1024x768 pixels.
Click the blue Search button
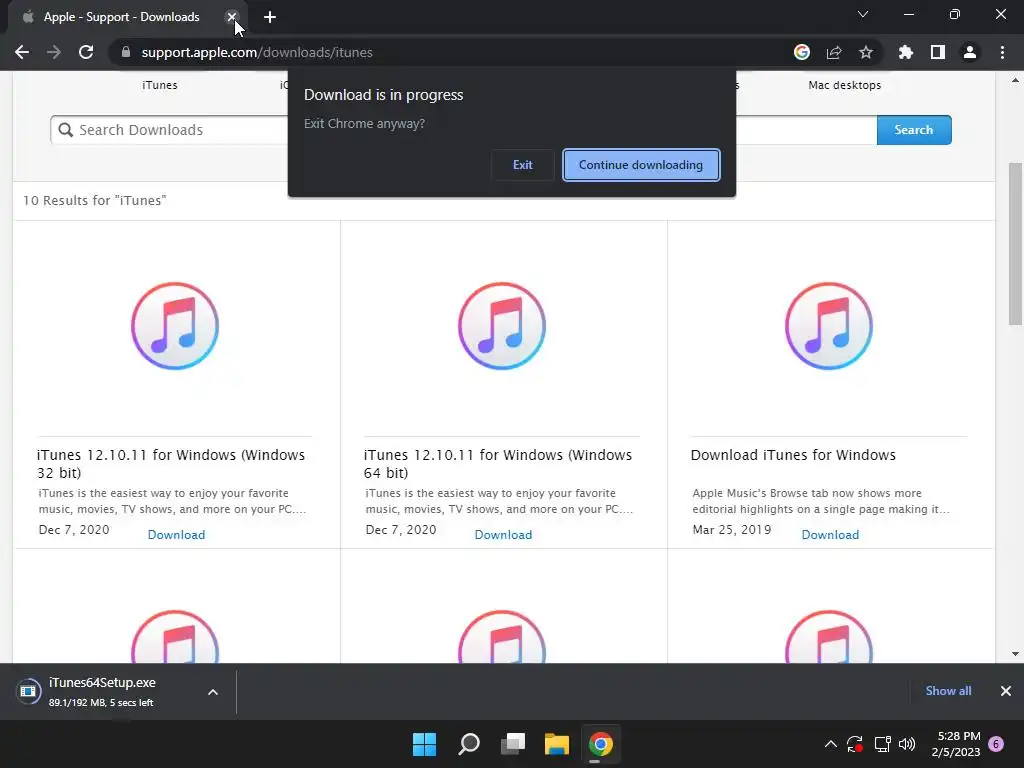click(914, 130)
